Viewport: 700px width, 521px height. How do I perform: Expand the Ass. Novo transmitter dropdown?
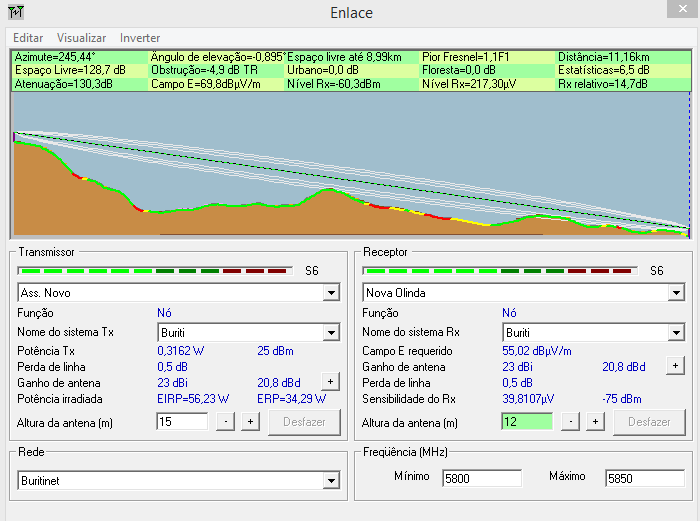(x=331, y=293)
